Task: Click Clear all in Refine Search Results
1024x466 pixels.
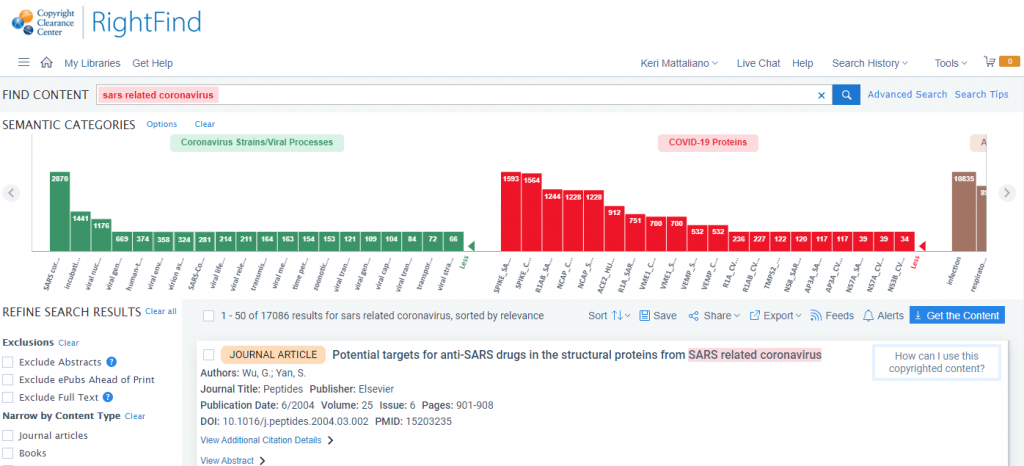Action: (161, 311)
